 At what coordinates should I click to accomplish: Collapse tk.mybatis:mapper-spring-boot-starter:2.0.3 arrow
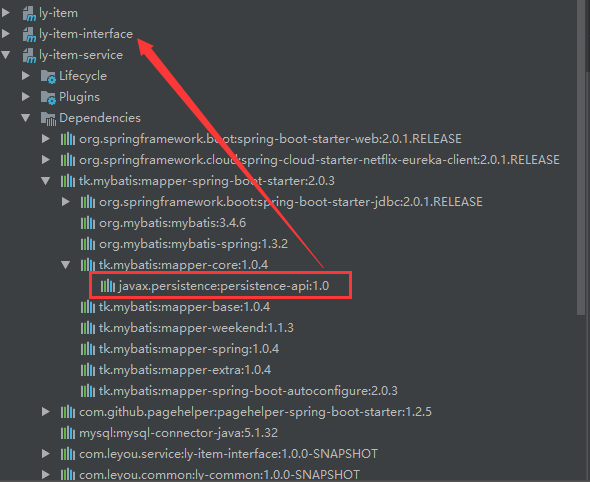pyautogui.click(x=46, y=181)
